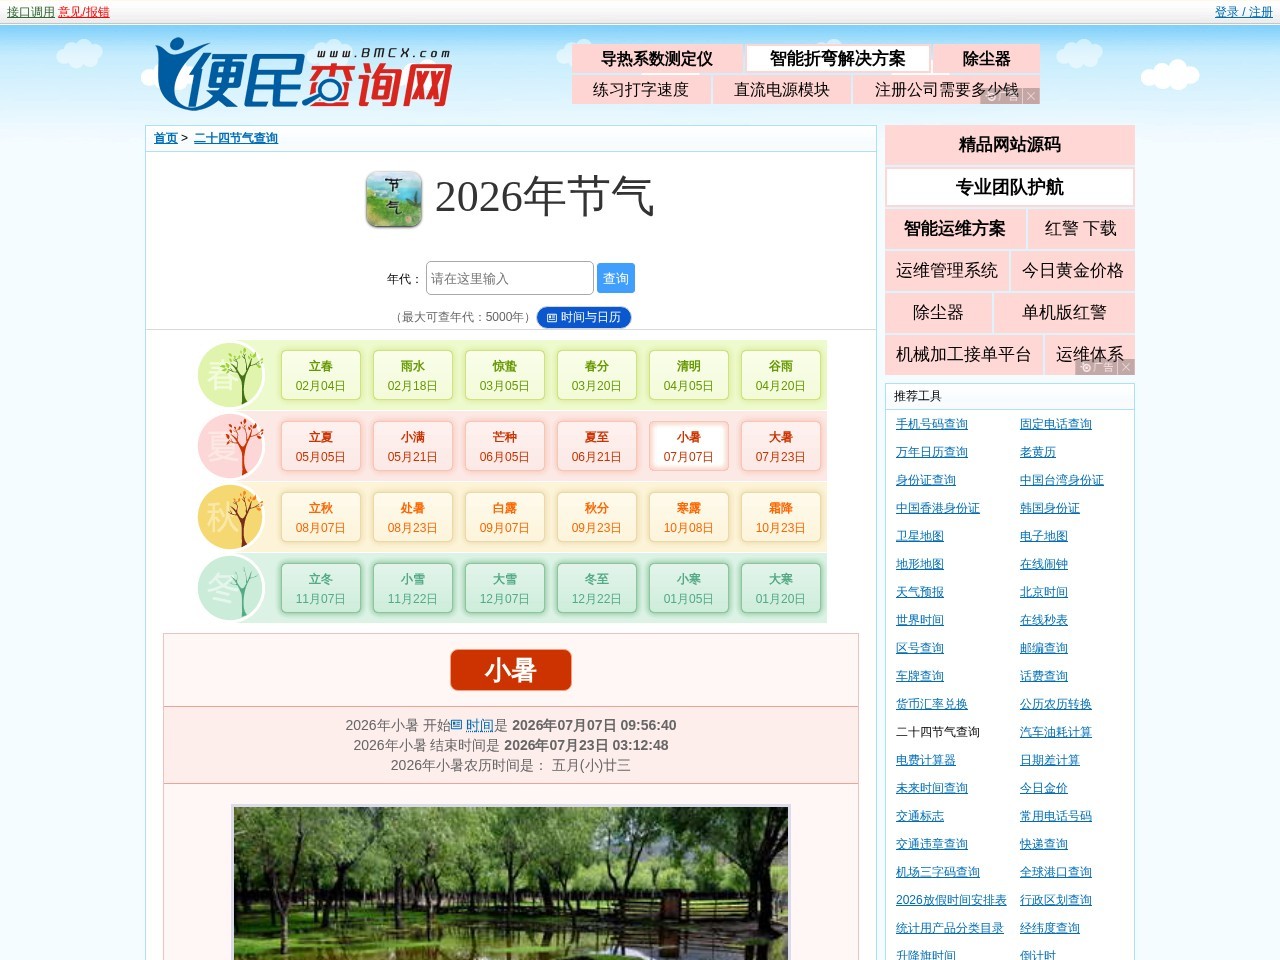Open 手机号码查询 tool link

[x=932, y=424]
